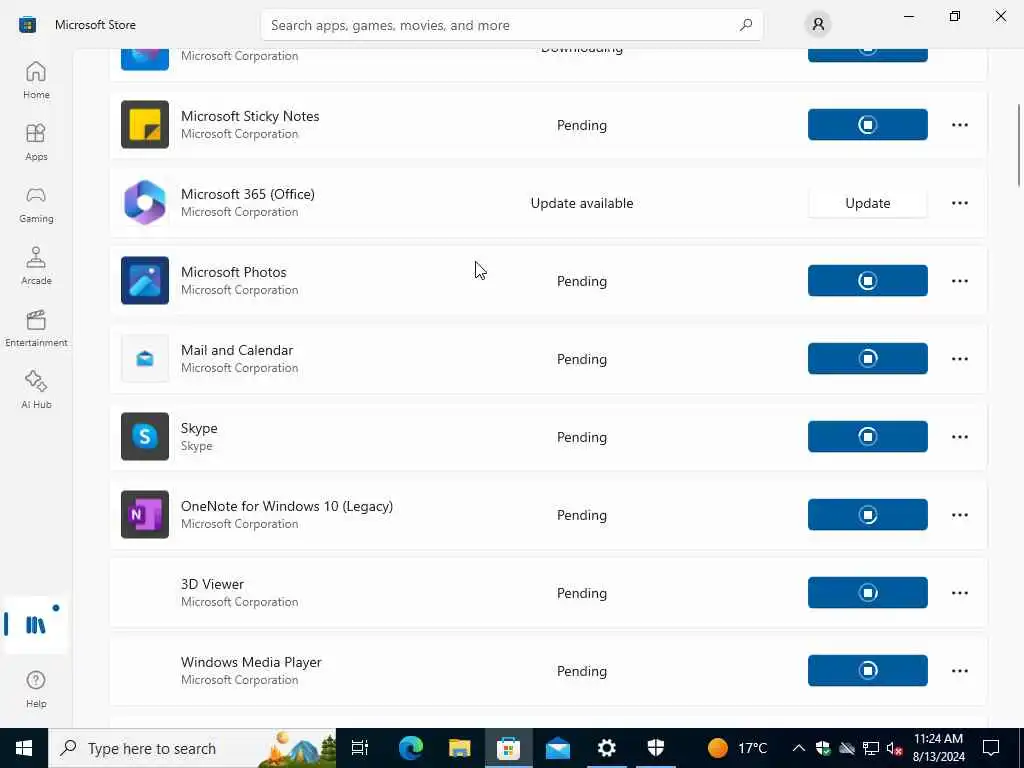This screenshot has height=768, width=1024.
Task: Click the Skype app icon
Action: point(145,437)
